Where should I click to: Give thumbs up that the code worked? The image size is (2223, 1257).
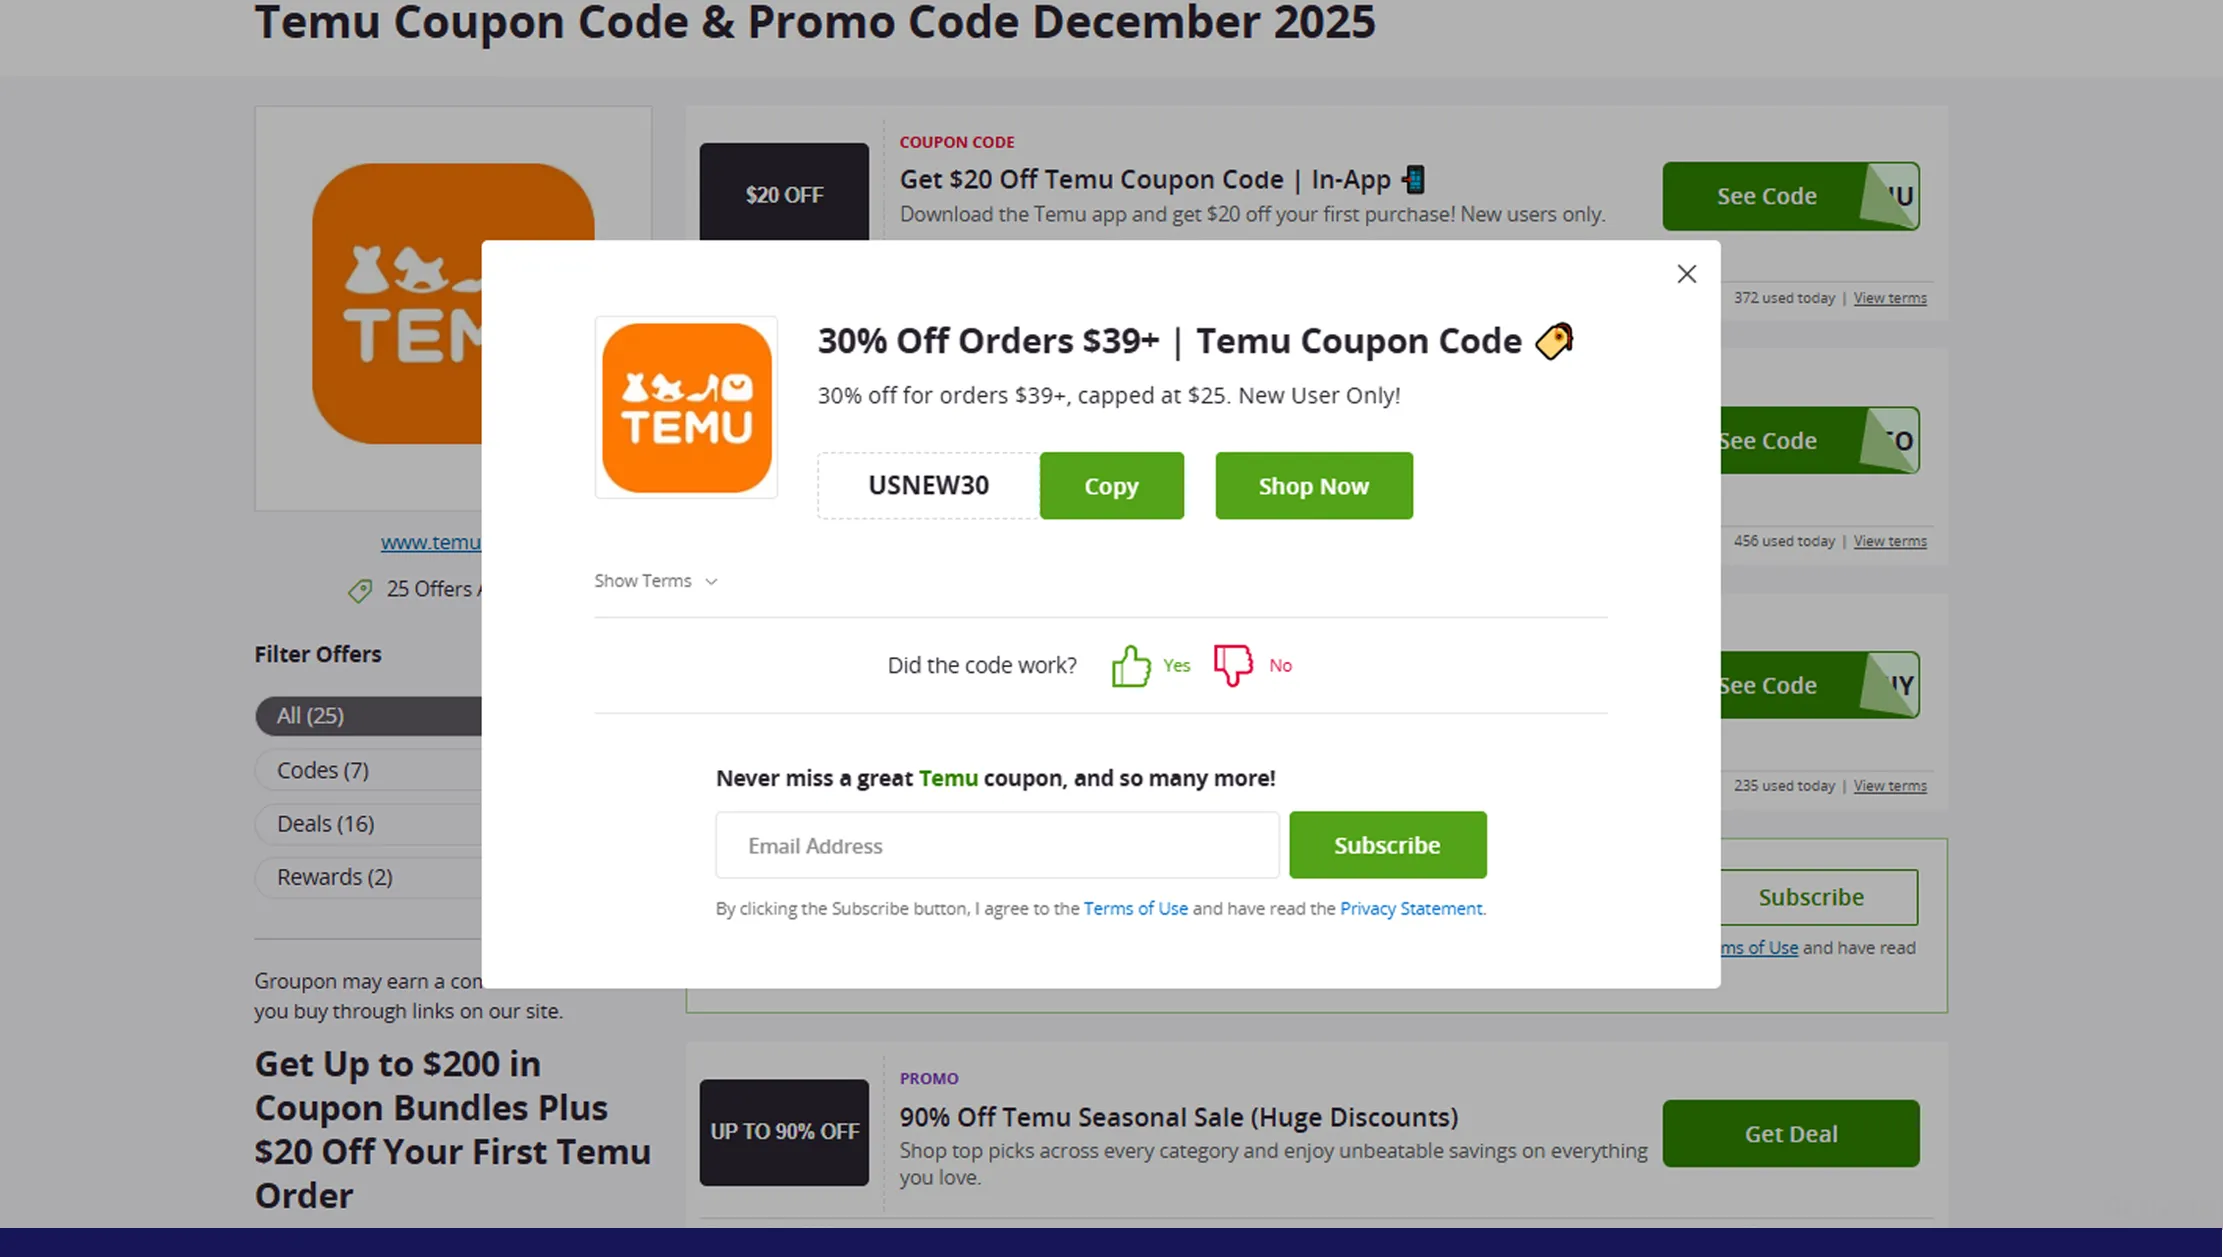click(1130, 664)
